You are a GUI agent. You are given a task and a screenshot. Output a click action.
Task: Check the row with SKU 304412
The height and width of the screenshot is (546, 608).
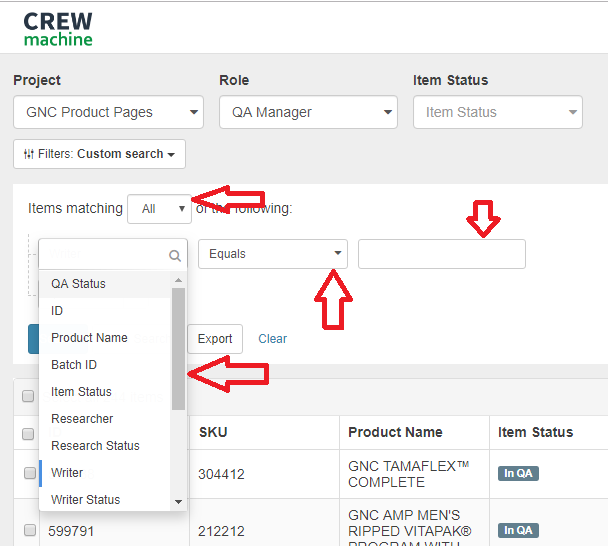pyautogui.click(x=30, y=473)
